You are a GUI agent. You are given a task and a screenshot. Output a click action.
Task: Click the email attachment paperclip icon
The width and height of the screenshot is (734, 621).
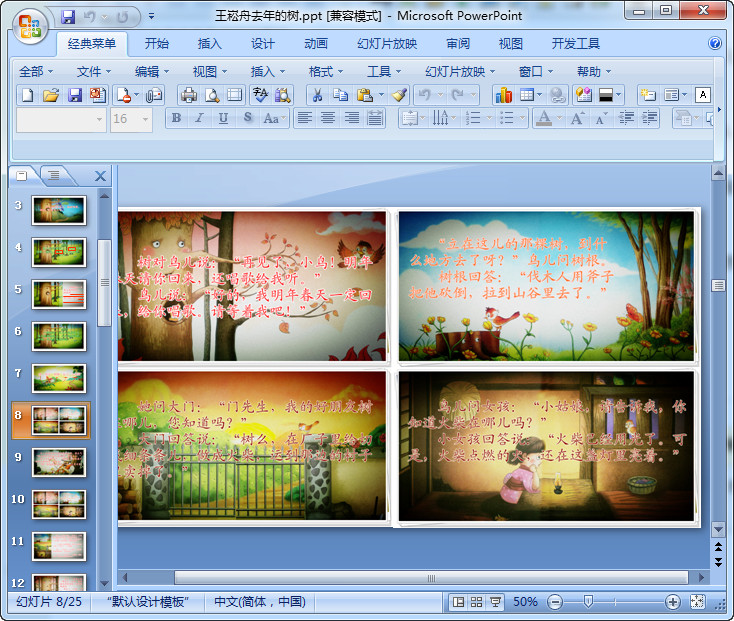154,95
